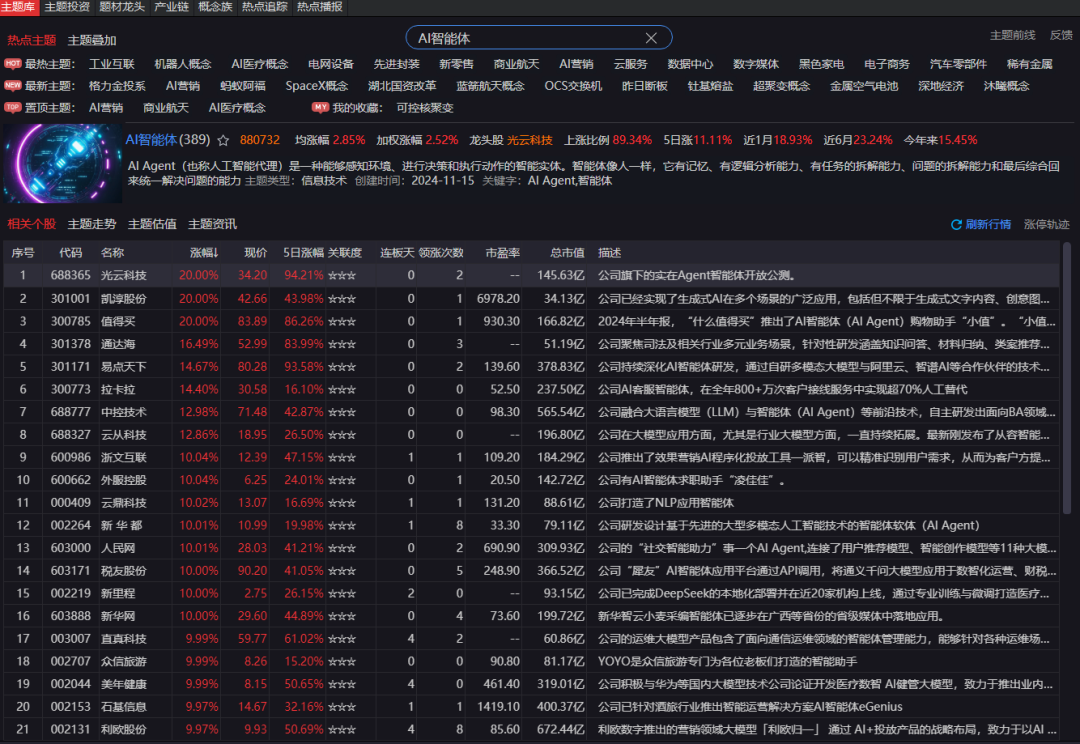The image size is (1080, 744).
Task: Favorite the AI智能体 theme star icon
Action: point(223,141)
